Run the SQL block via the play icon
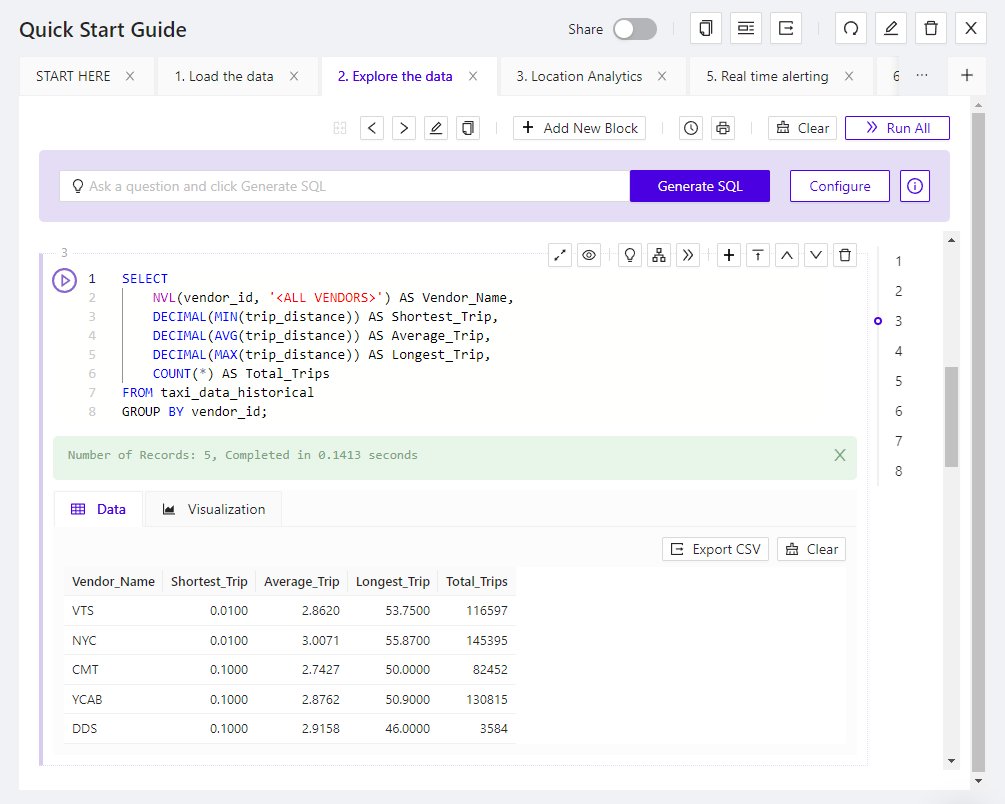 64,280
